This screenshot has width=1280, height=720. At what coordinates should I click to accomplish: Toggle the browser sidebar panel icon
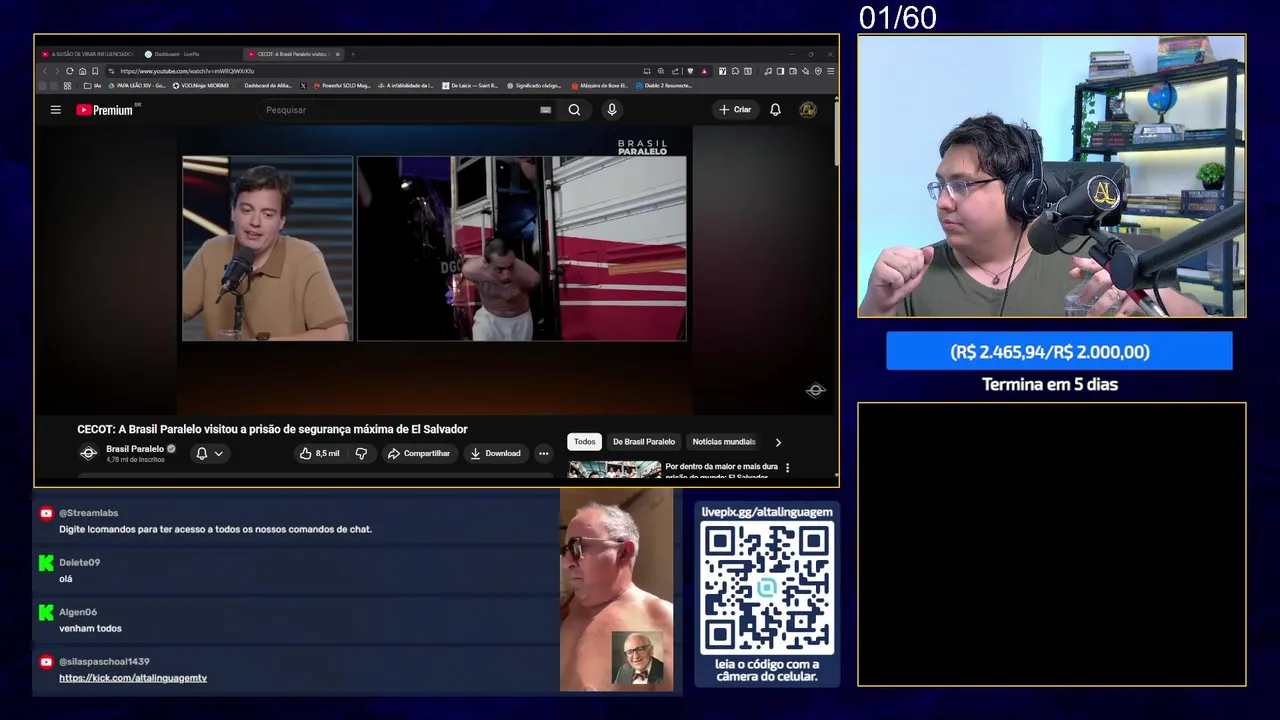pos(780,71)
